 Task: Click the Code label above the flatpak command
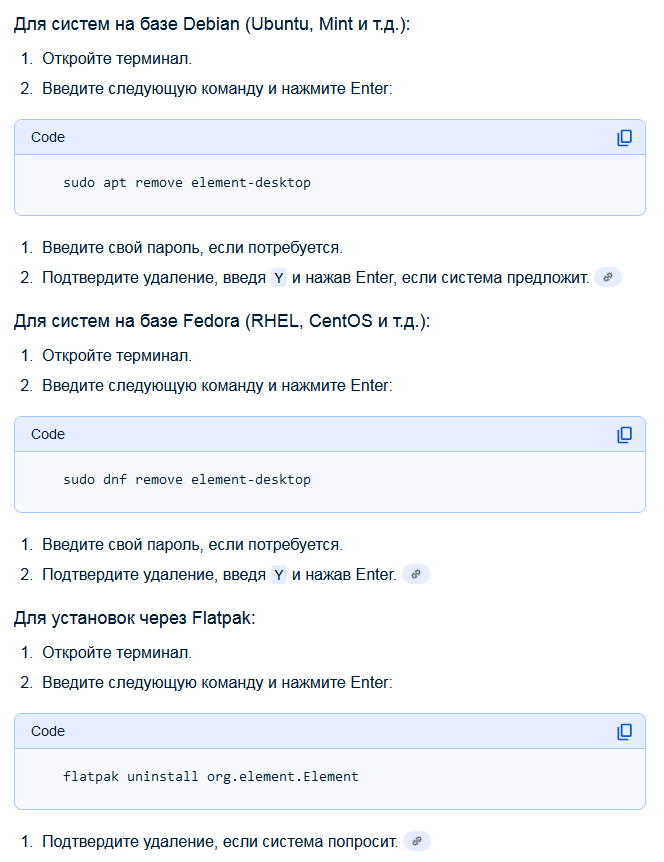coord(48,732)
